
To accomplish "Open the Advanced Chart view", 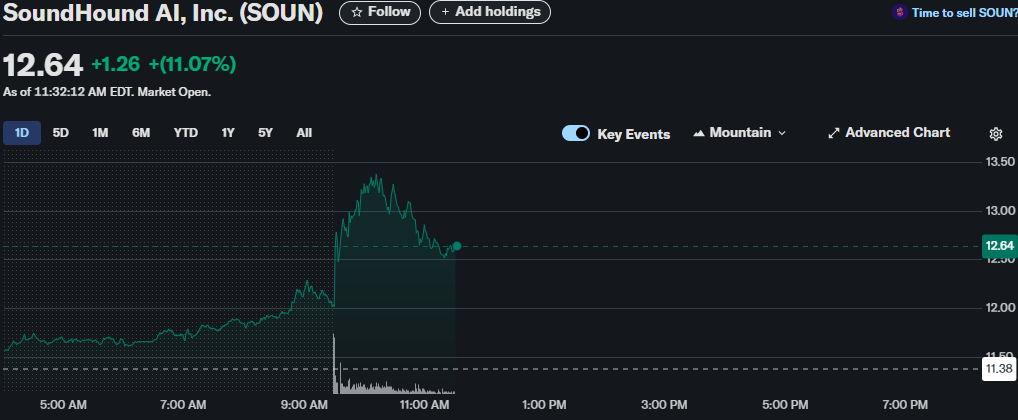I will click(x=889, y=133).
